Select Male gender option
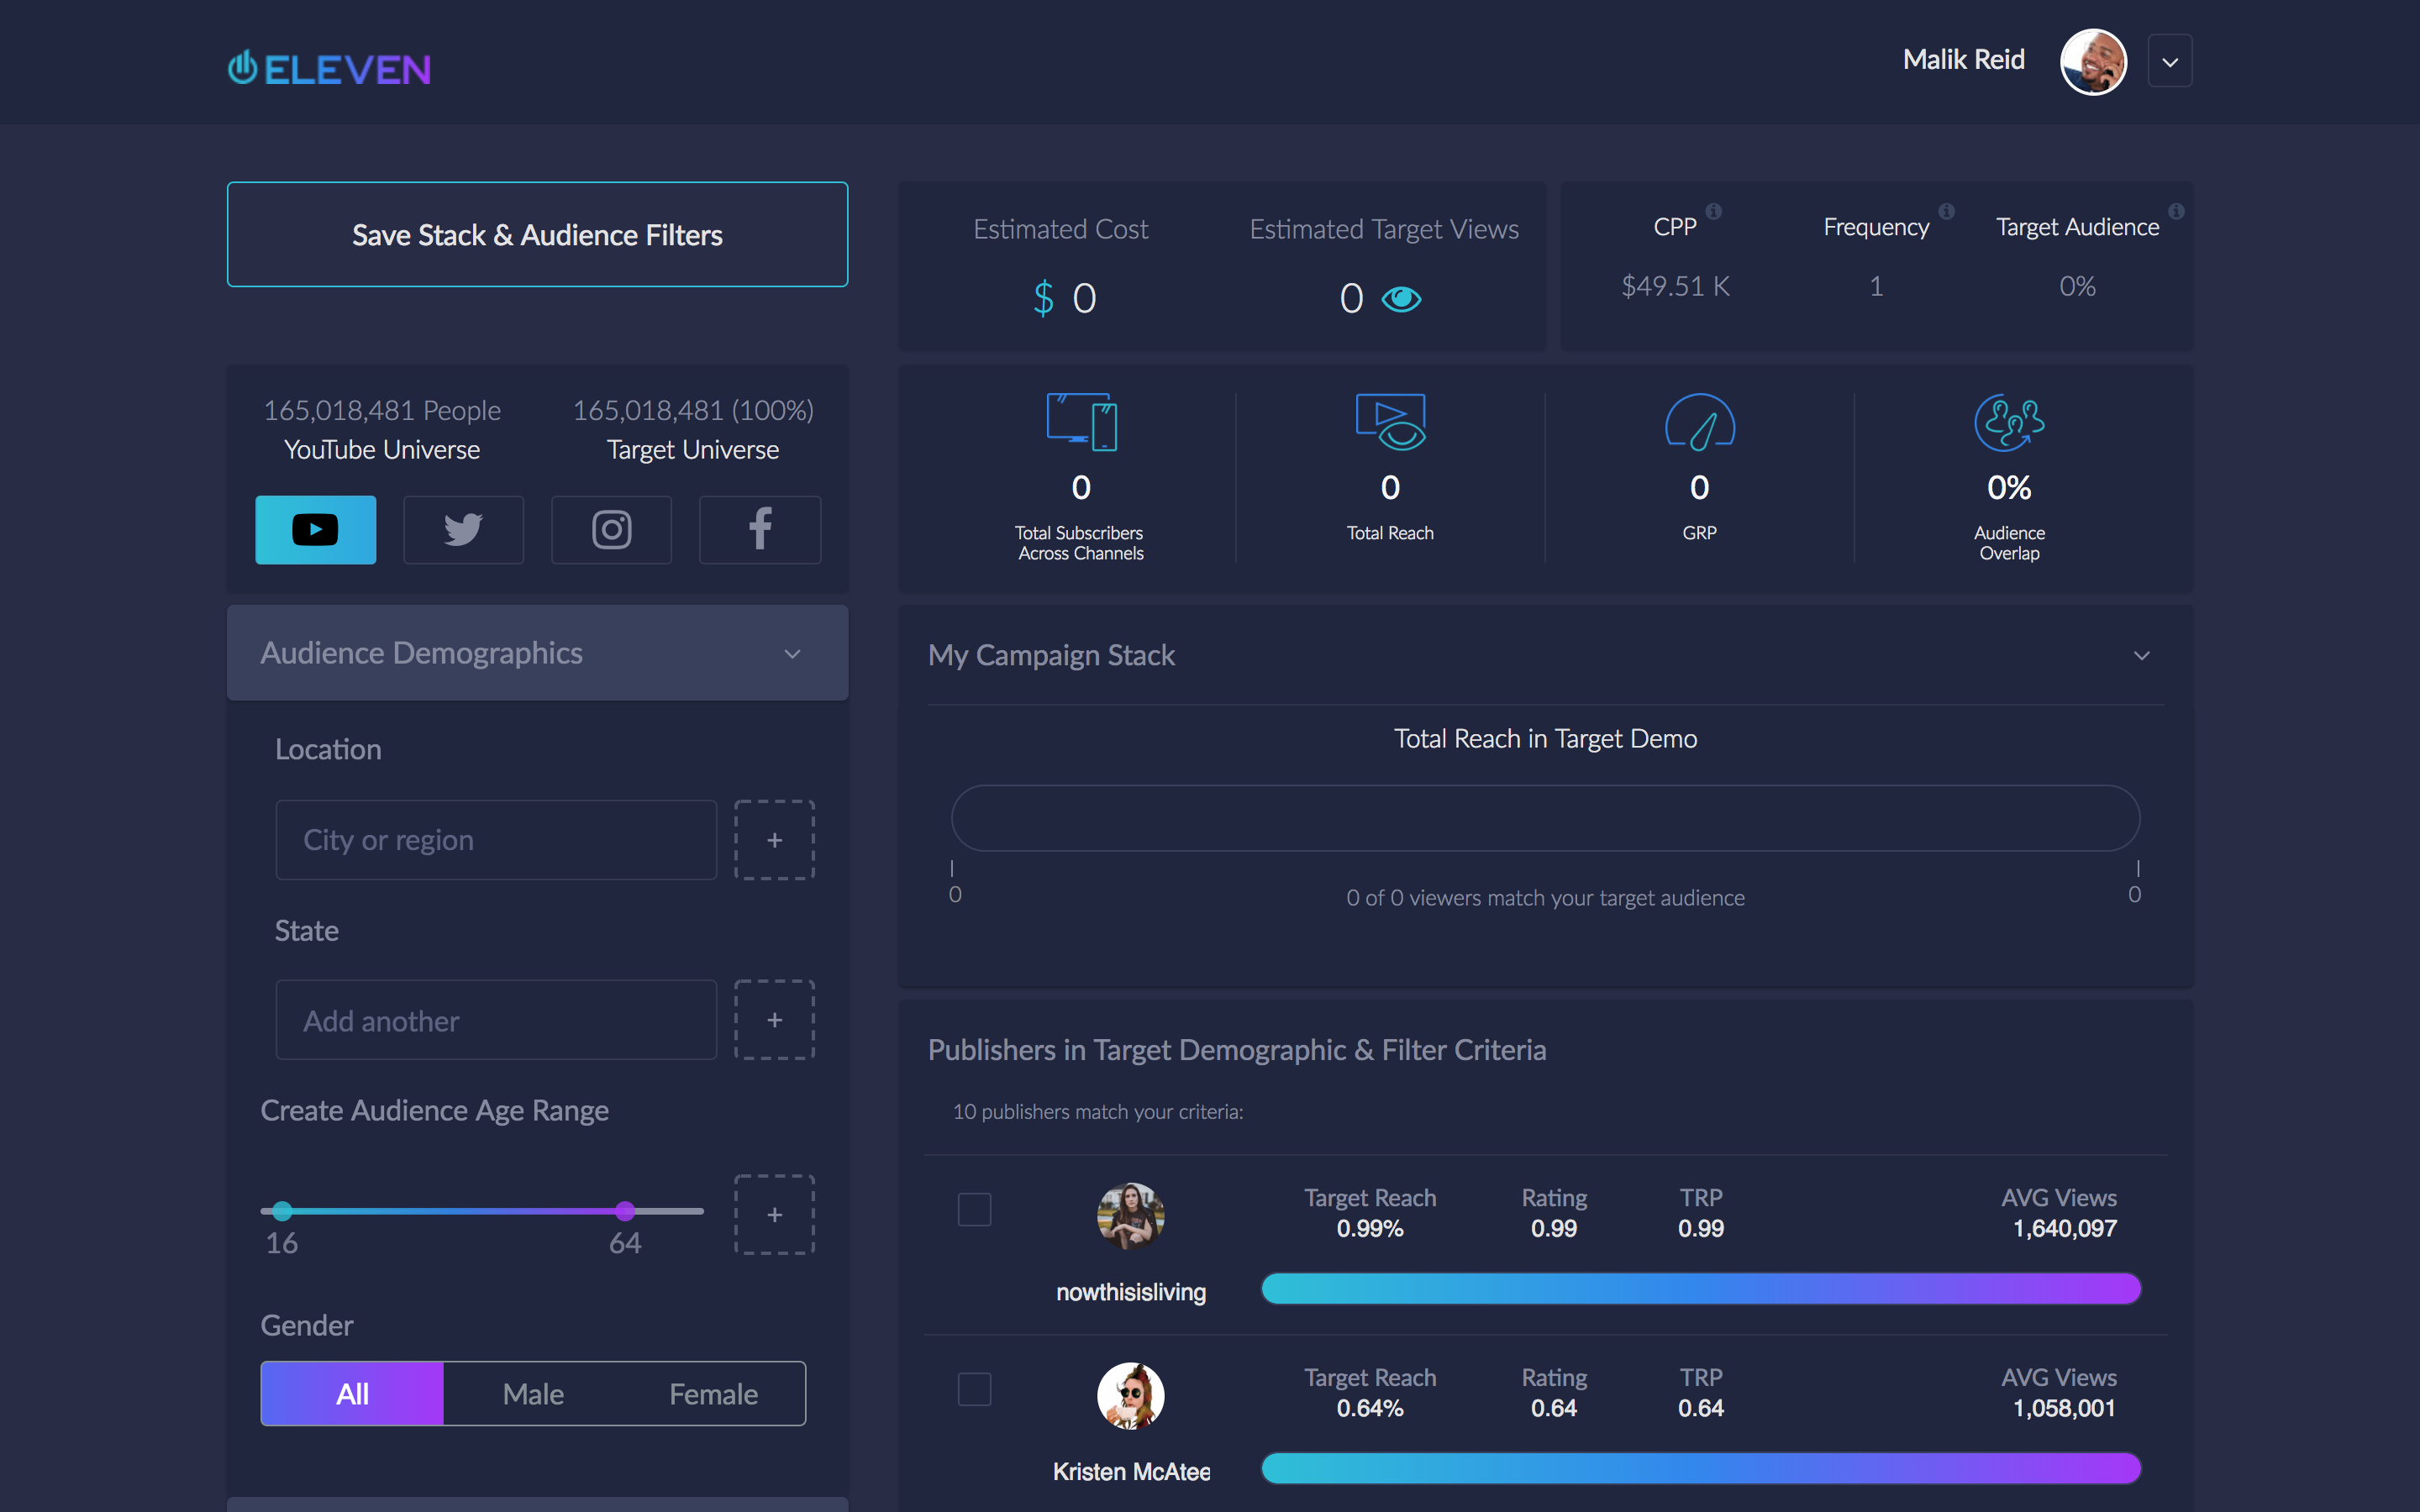 (x=533, y=1393)
